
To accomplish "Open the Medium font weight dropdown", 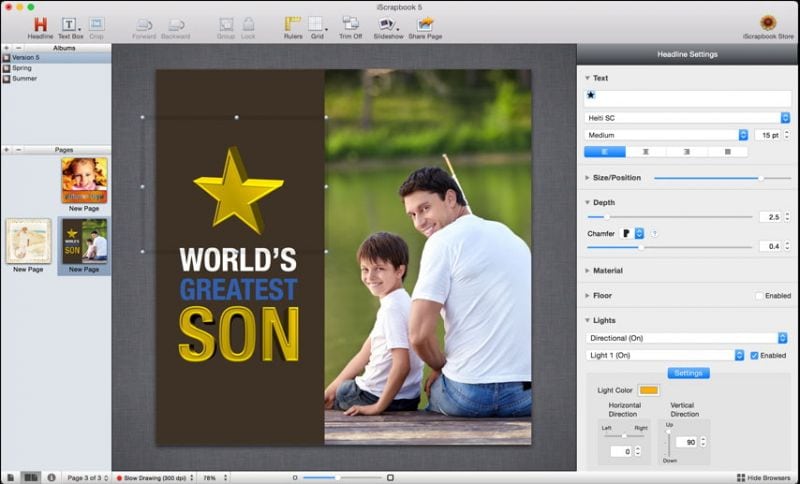I will point(666,135).
